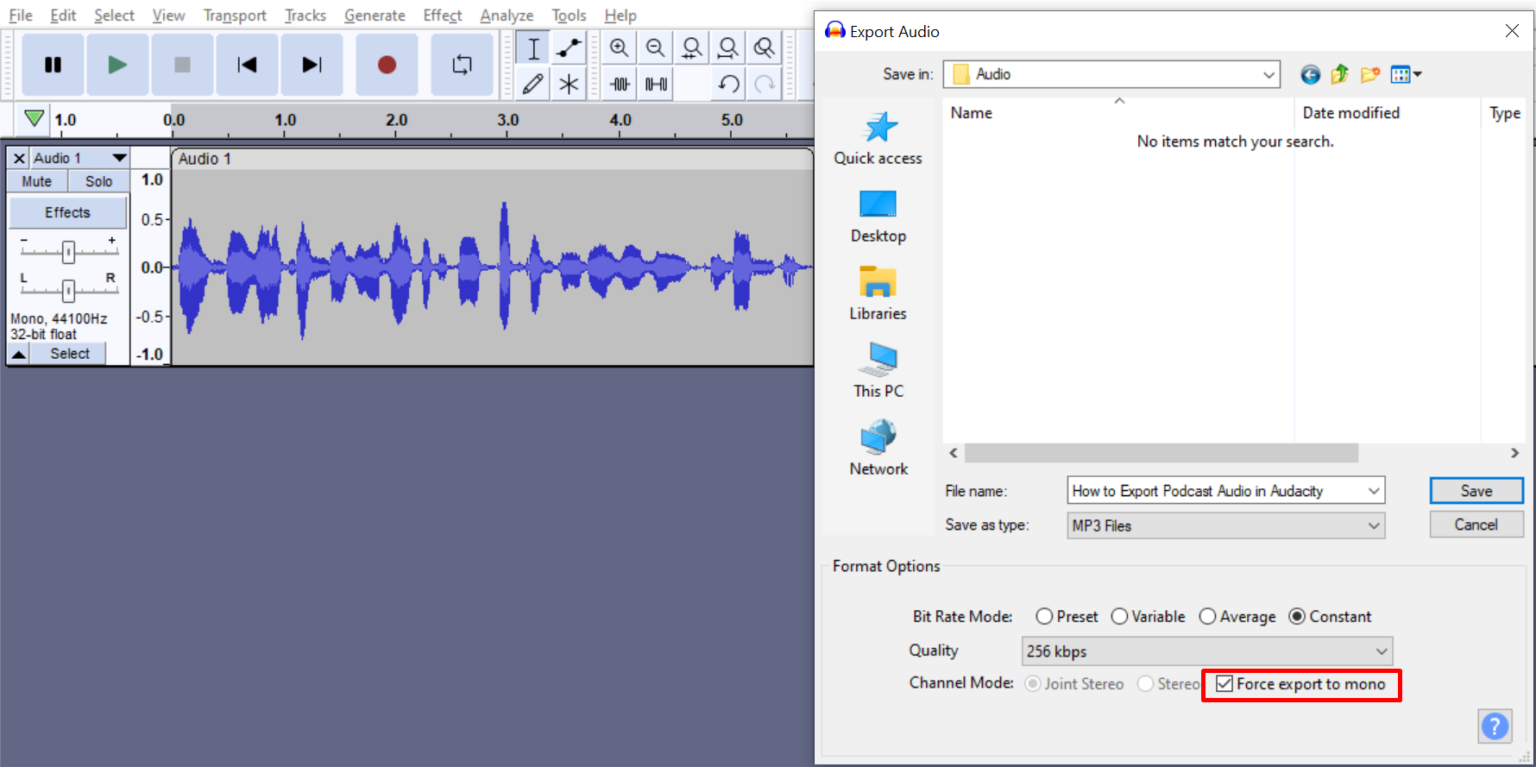Open the Save in folder dropdown

point(1269,74)
